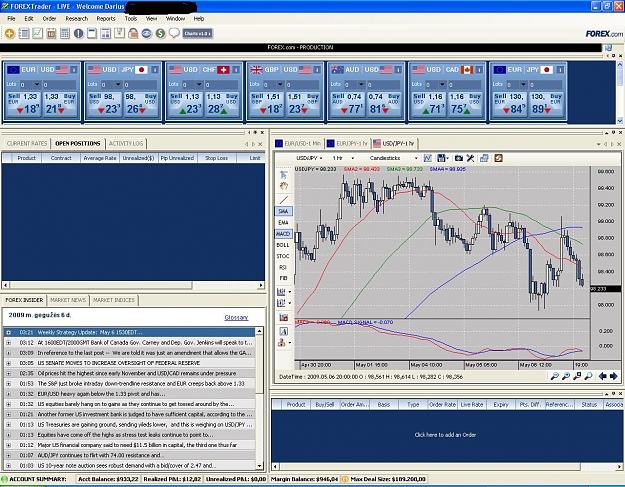Click the Average Rate column header
This screenshot has width=625, height=487.
click(100, 158)
